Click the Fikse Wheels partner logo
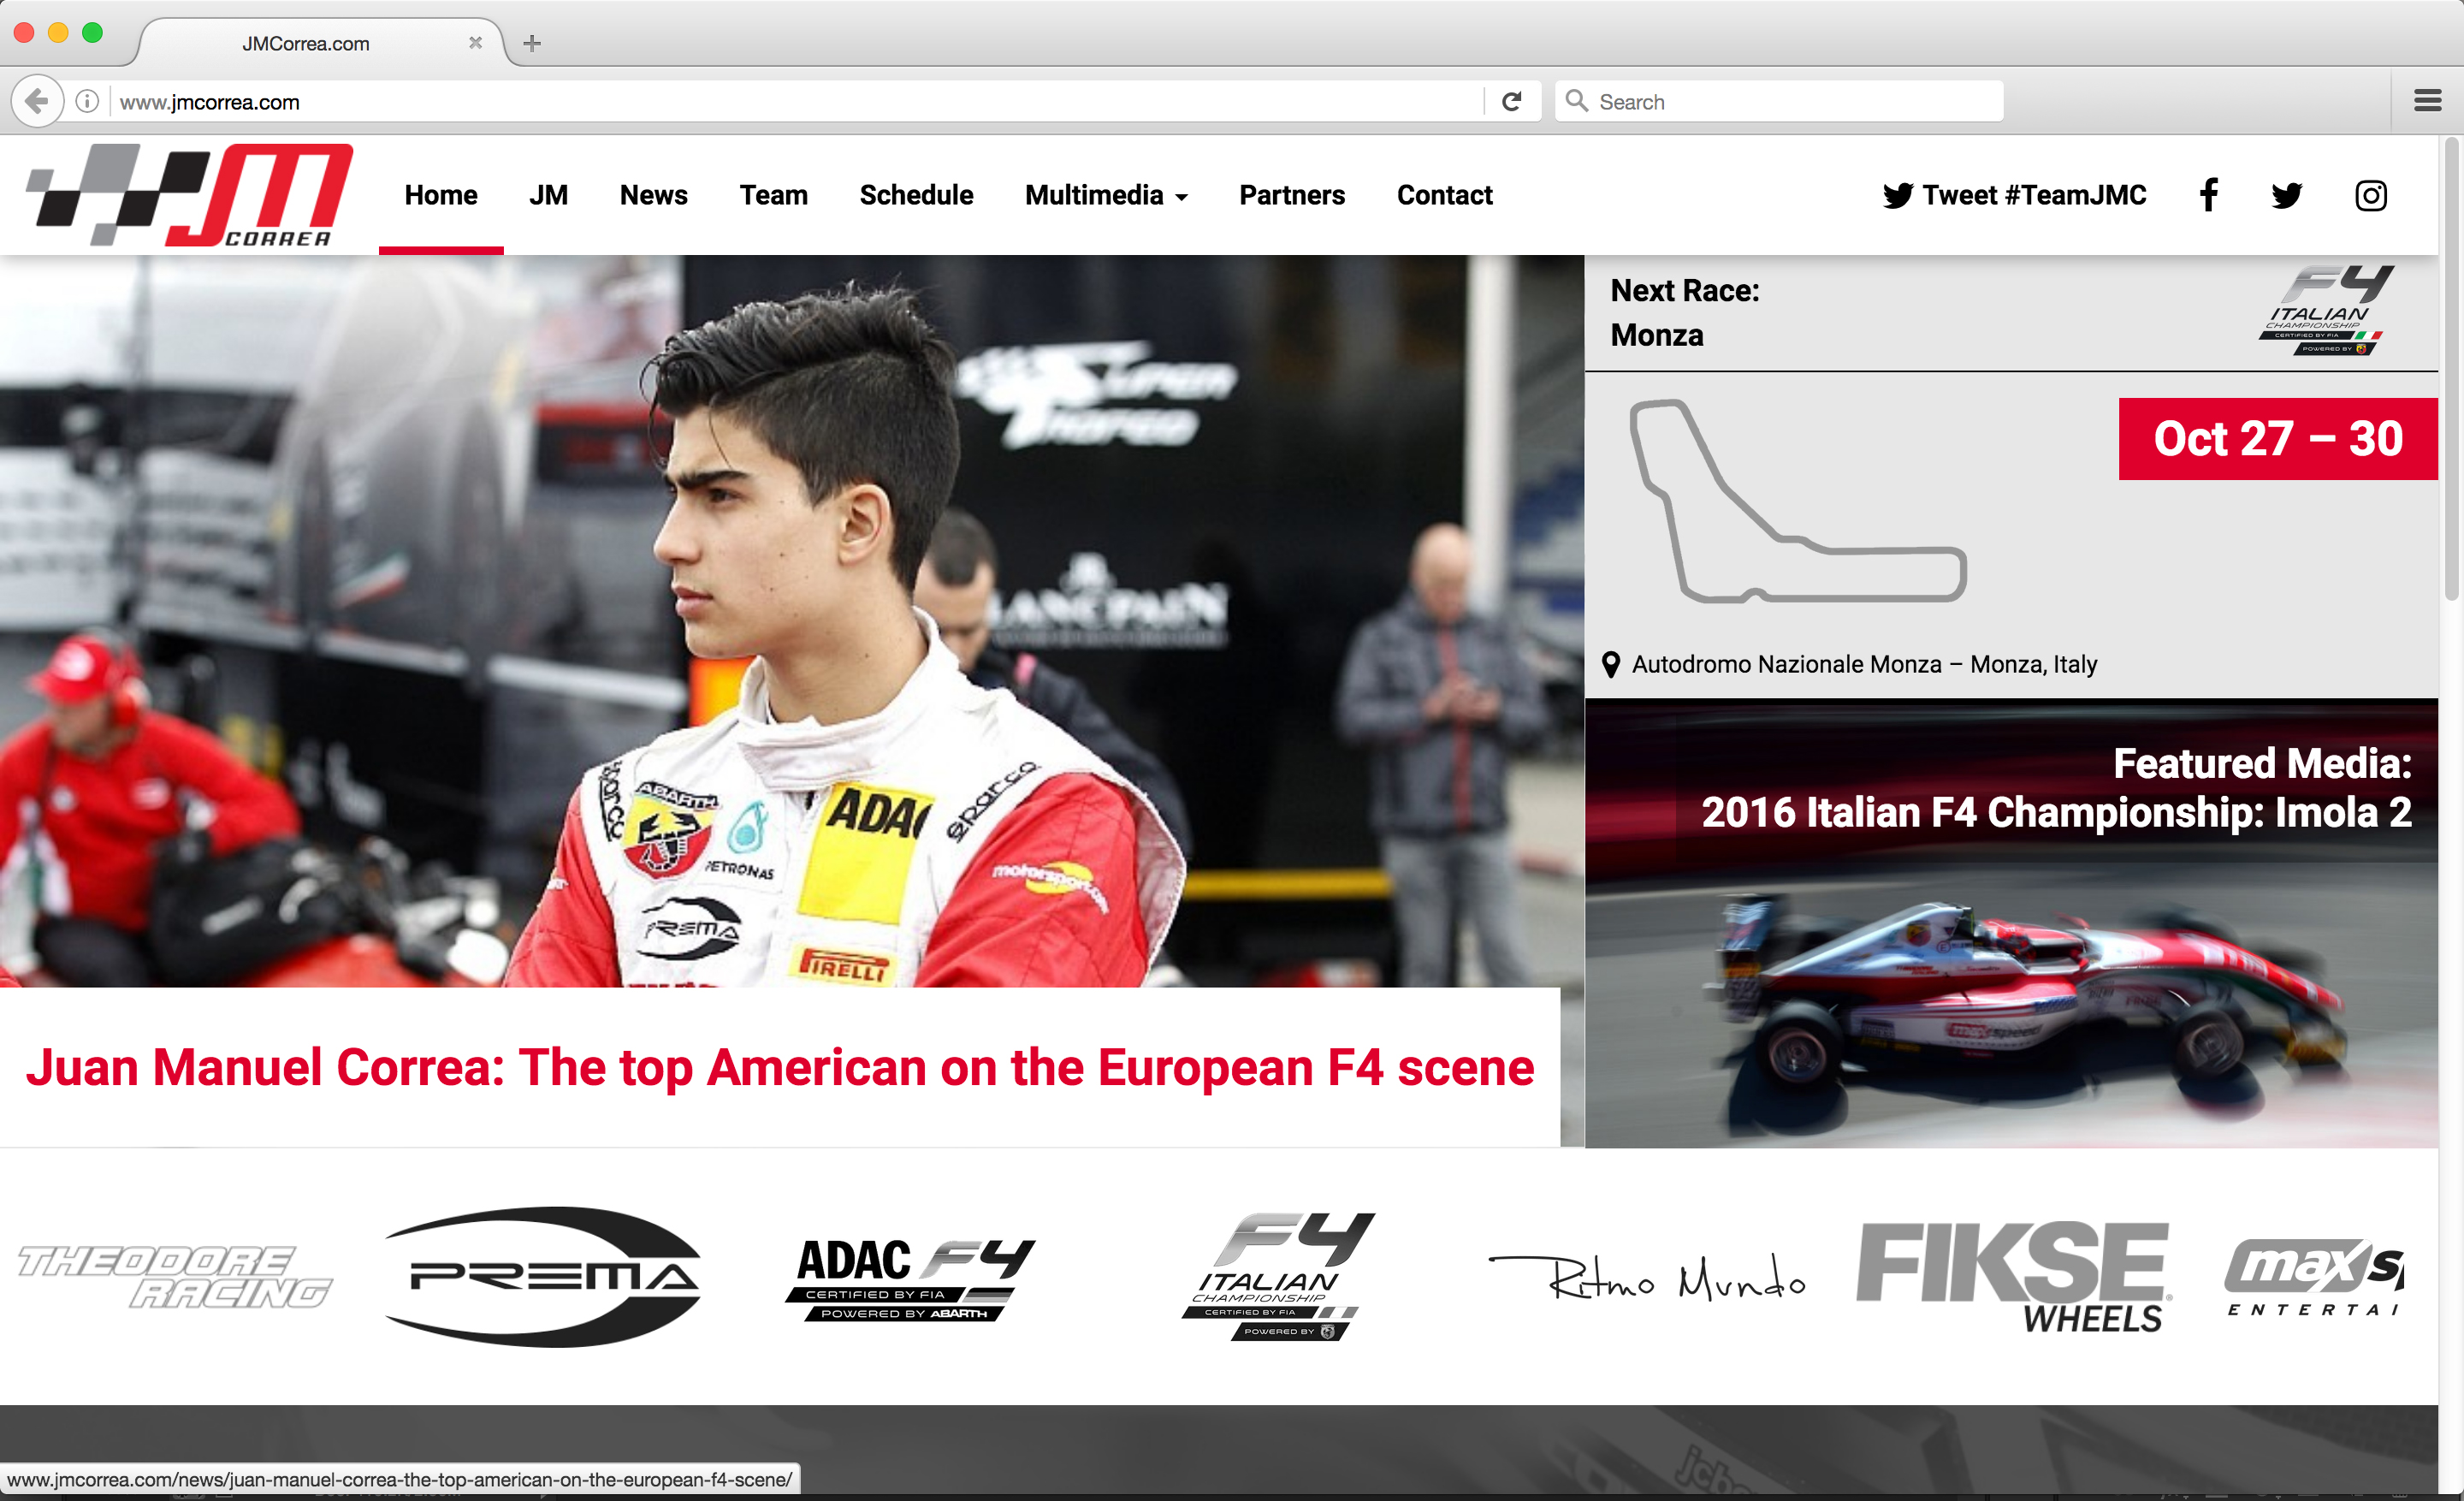The image size is (2464, 1501). pyautogui.click(x=2013, y=1277)
